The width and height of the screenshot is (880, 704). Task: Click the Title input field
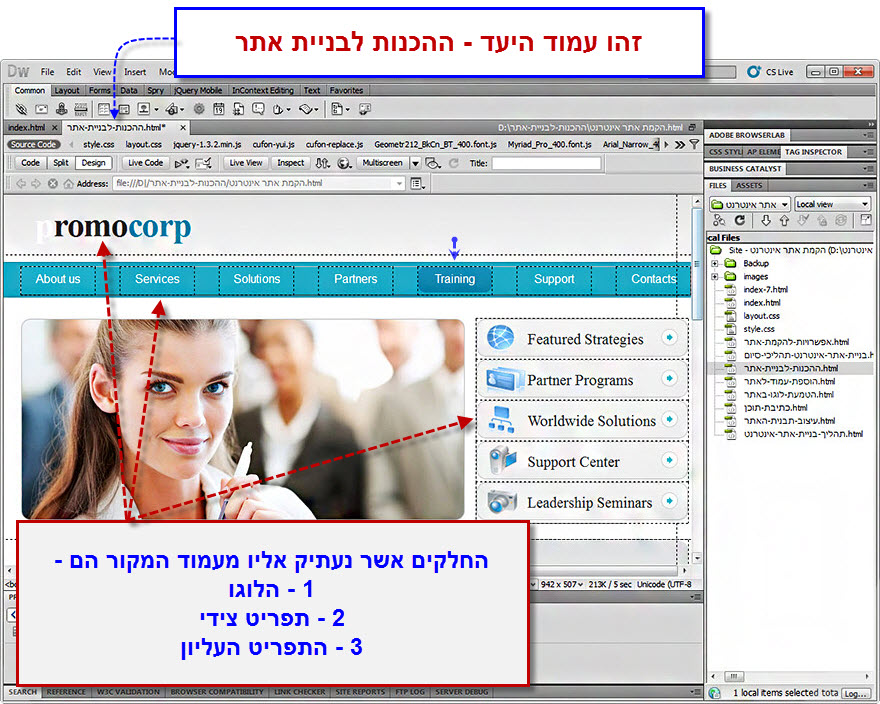pyautogui.click(x=546, y=163)
